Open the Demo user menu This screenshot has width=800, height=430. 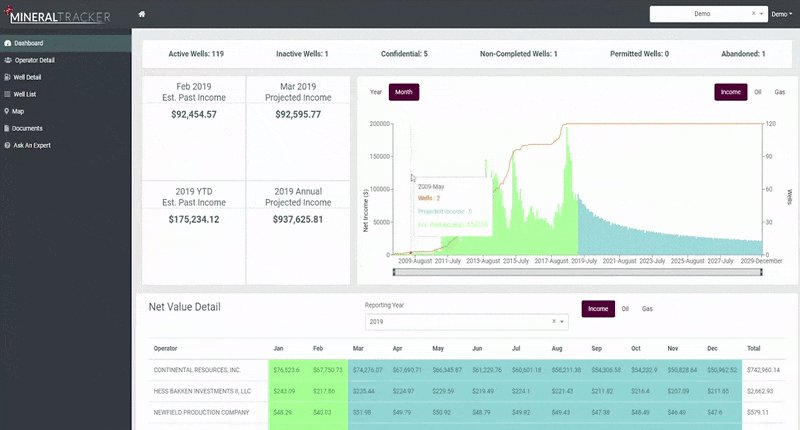(782, 14)
